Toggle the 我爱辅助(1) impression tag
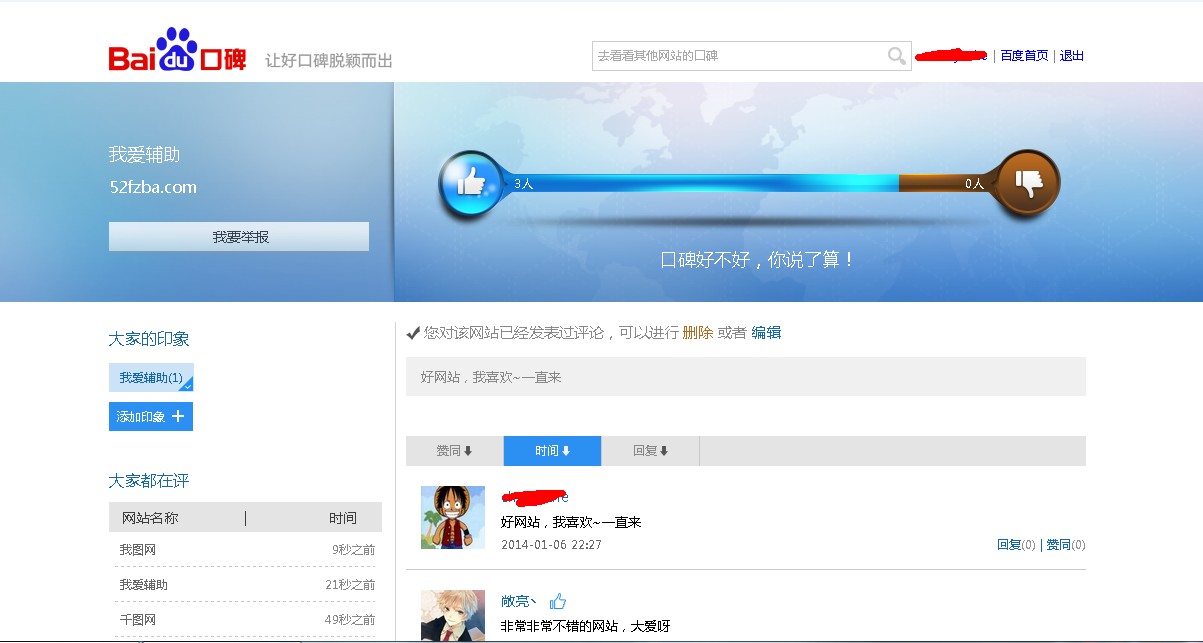The width and height of the screenshot is (1203, 643). (151, 377)
